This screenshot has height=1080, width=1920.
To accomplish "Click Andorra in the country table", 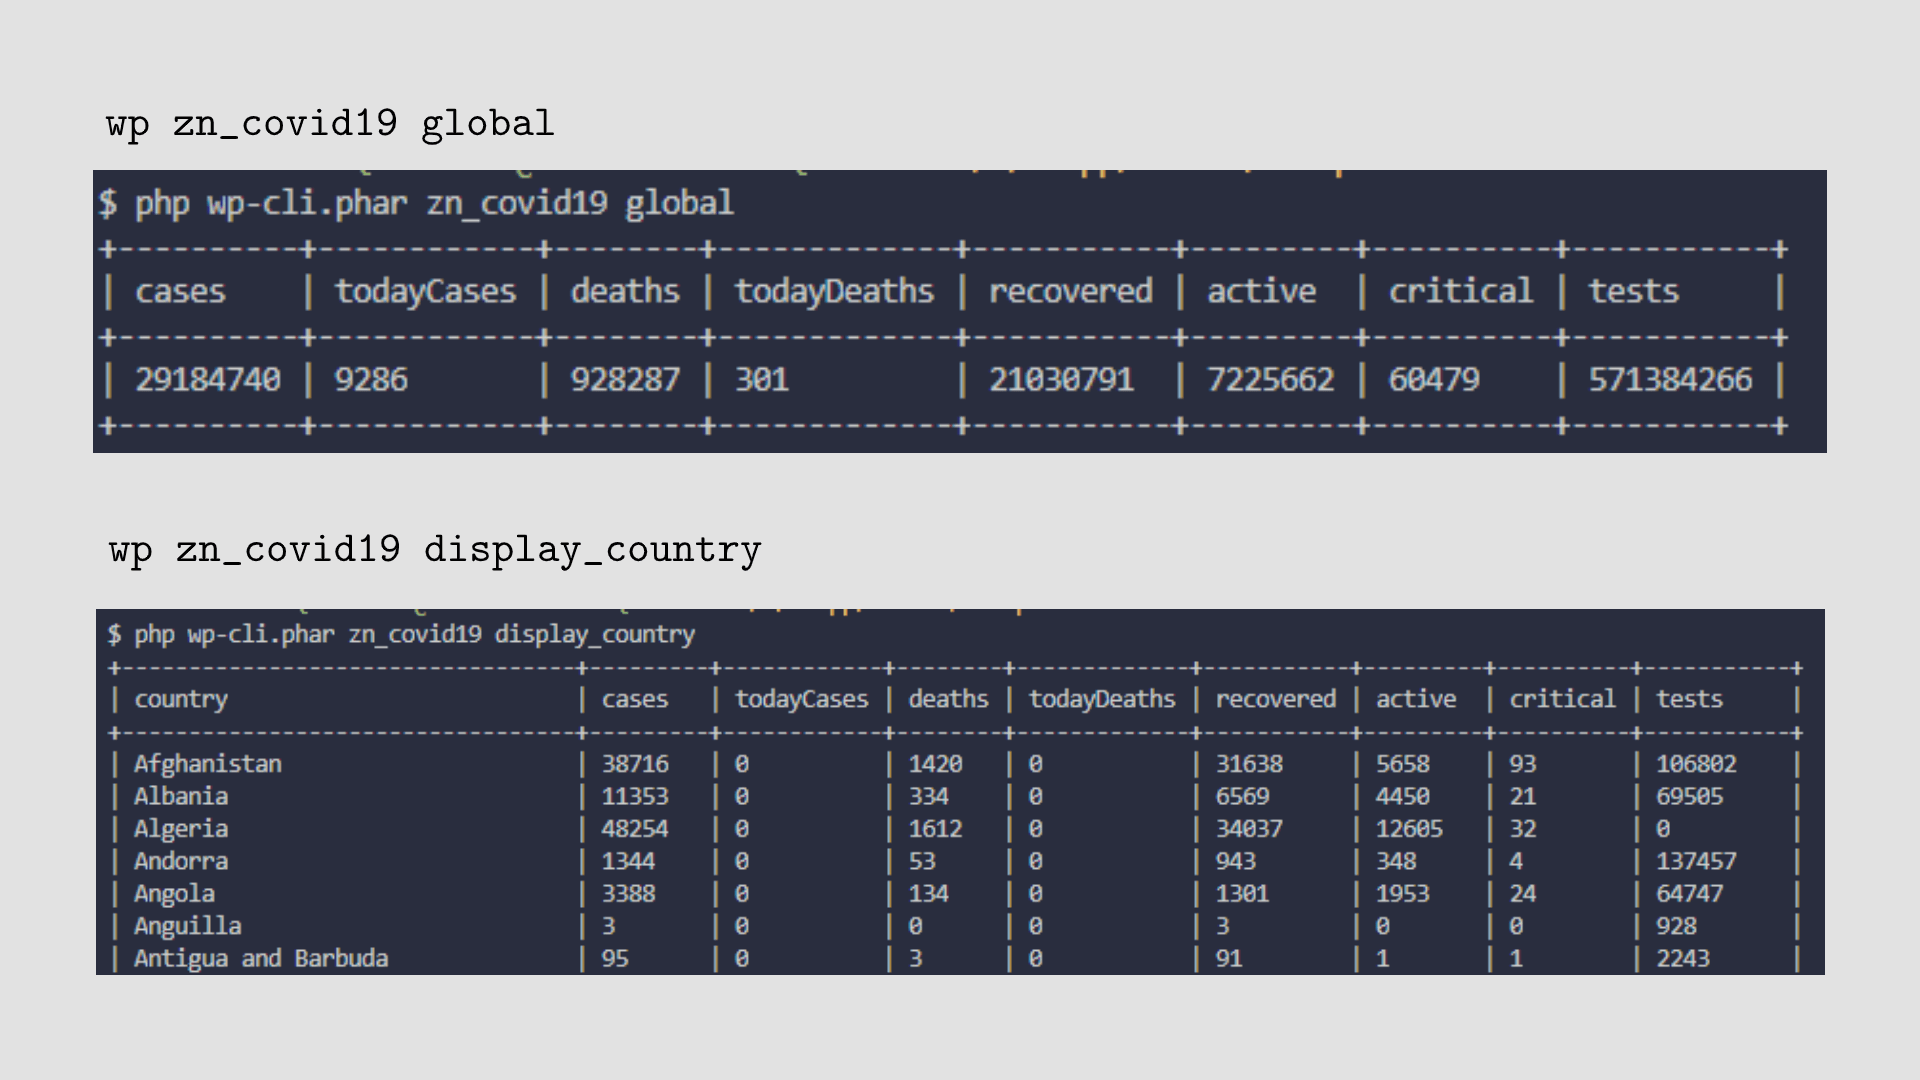I will [181, 861].
